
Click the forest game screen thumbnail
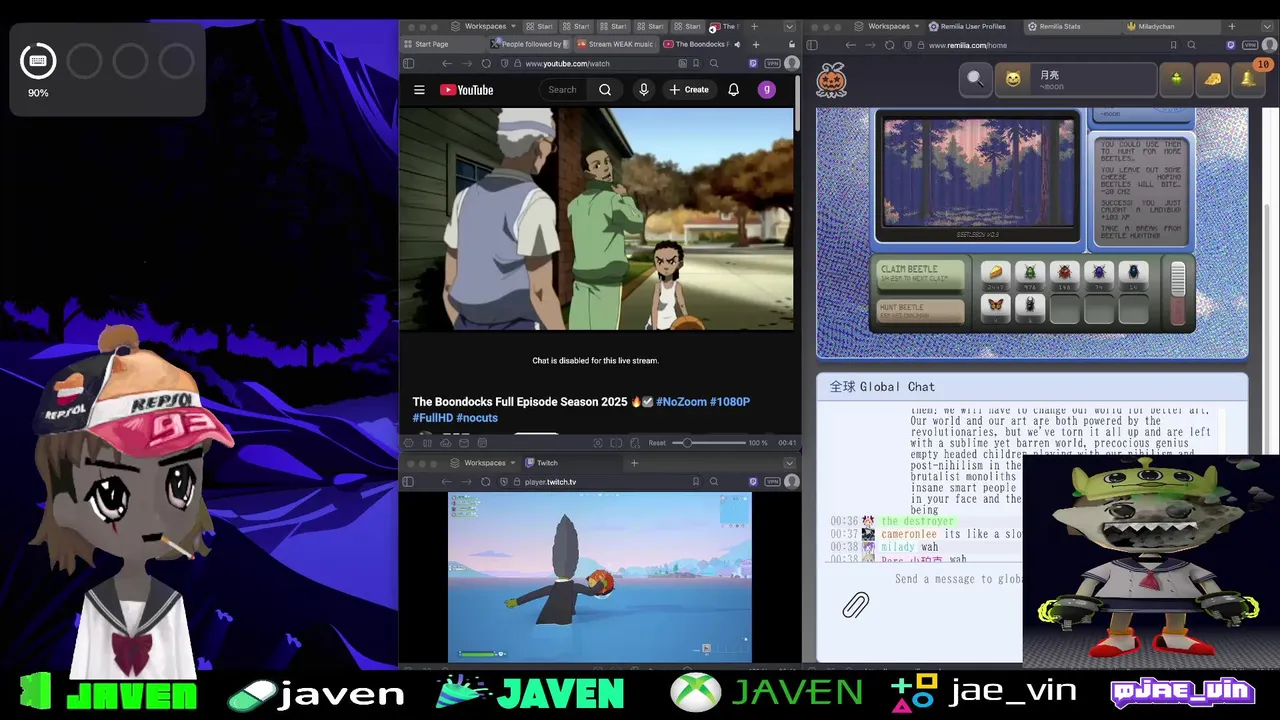(978, 175)
